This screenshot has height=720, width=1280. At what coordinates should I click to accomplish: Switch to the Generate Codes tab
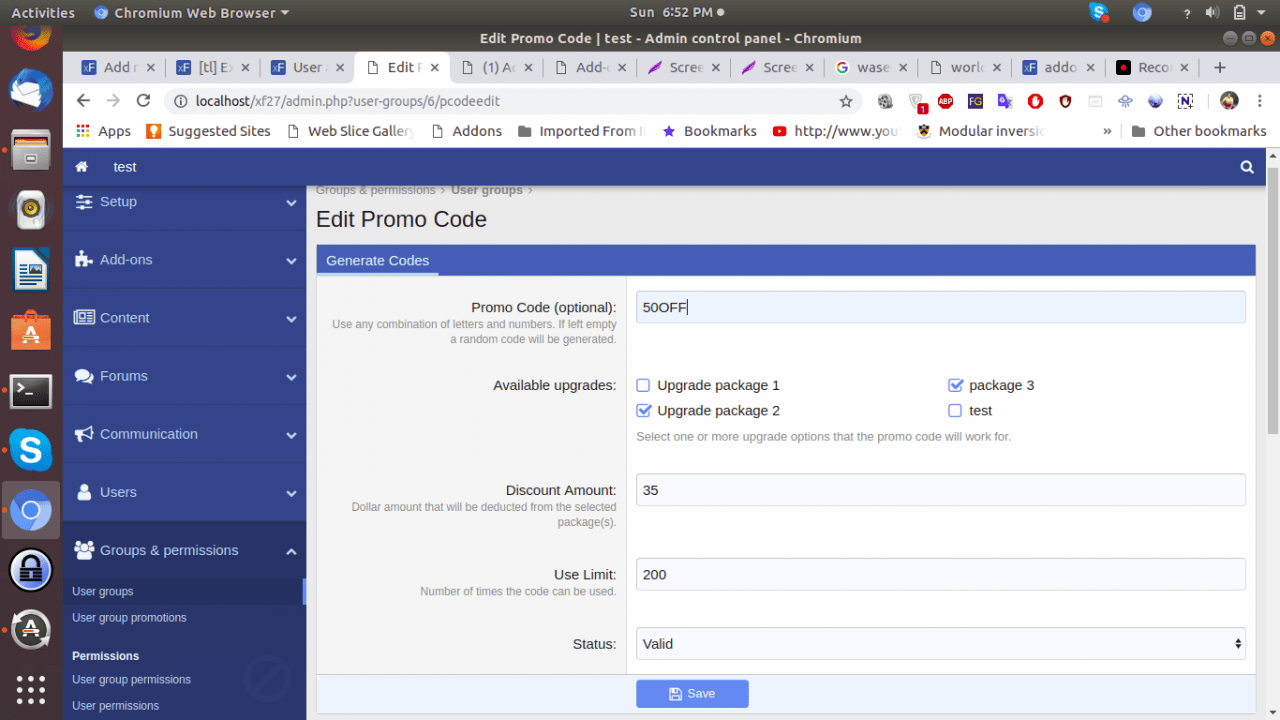tap(377, 261)
